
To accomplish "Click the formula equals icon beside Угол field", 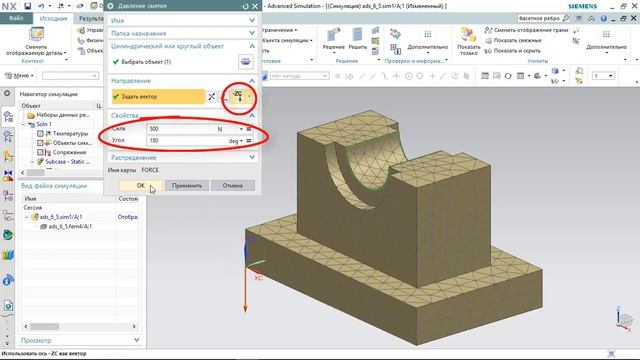I will pyautogui.click(x=249, y=141).
